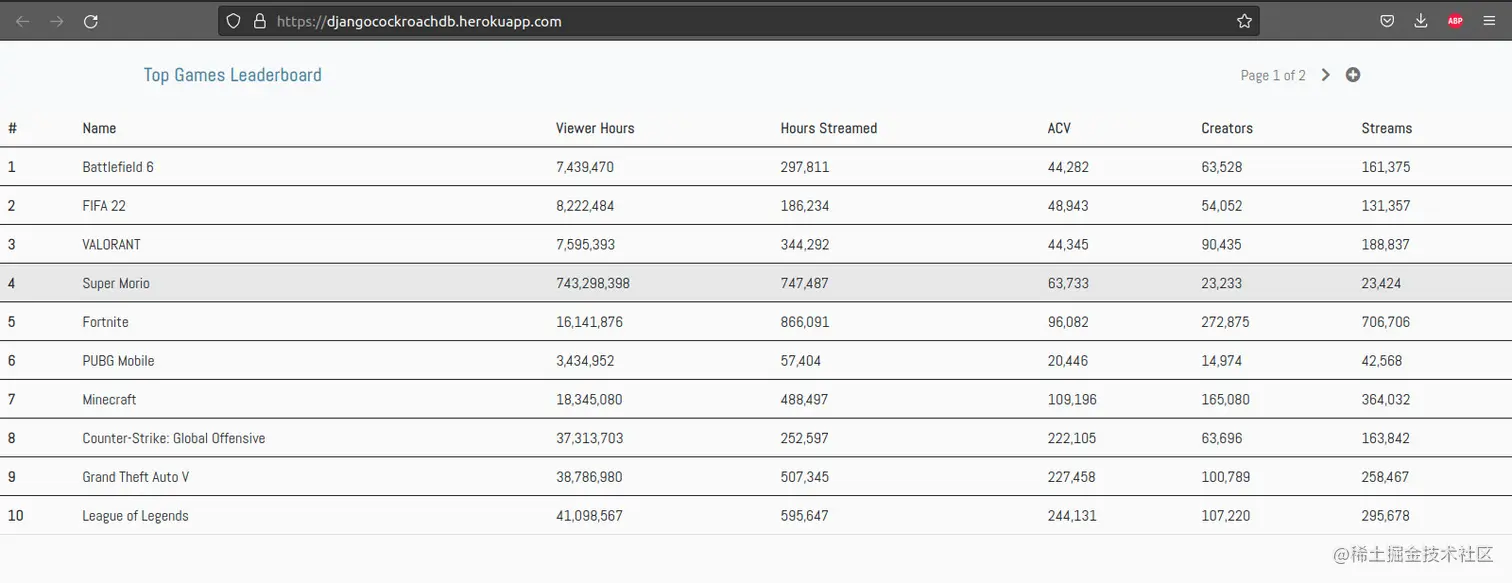The height and width of the screenshot is (583, 1512).
Task: Open the Pocket save icon
Action: tap(1388, 21)
